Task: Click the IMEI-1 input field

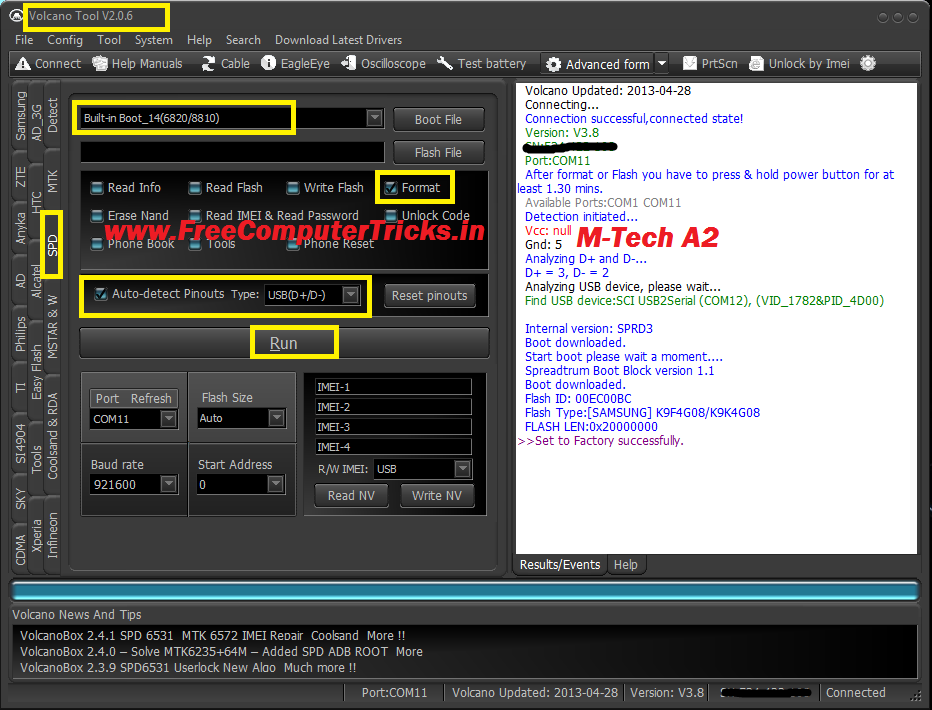Action: point(393,387)
